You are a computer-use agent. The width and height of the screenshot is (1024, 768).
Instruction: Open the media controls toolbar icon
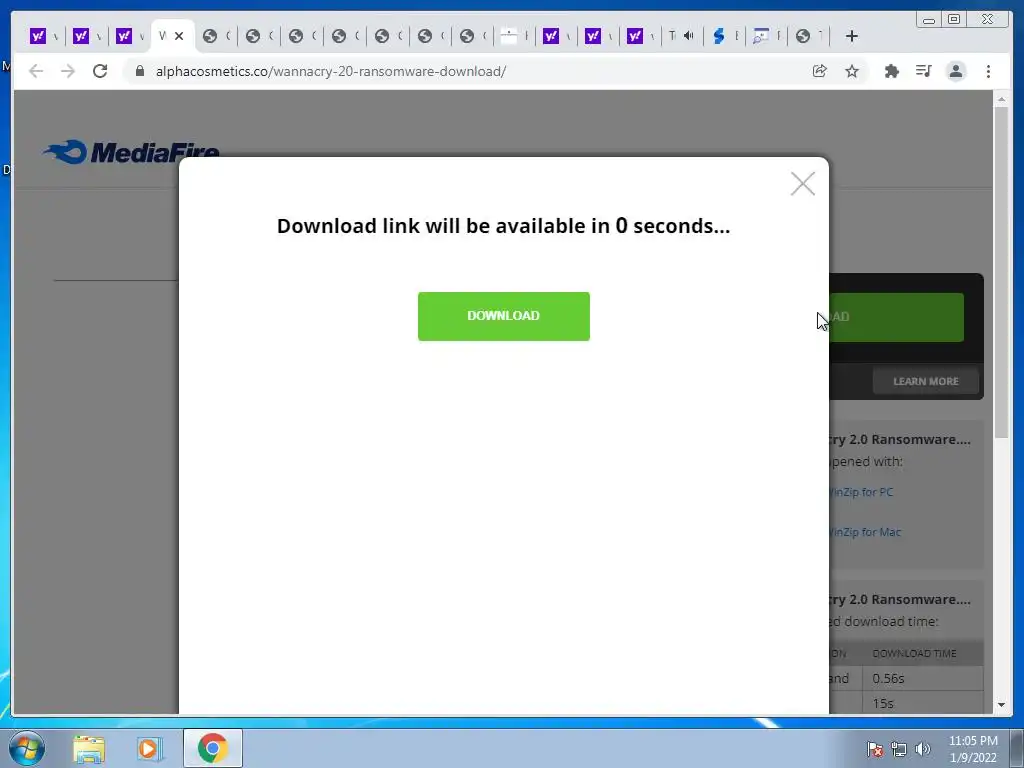(x=923, y=71)
